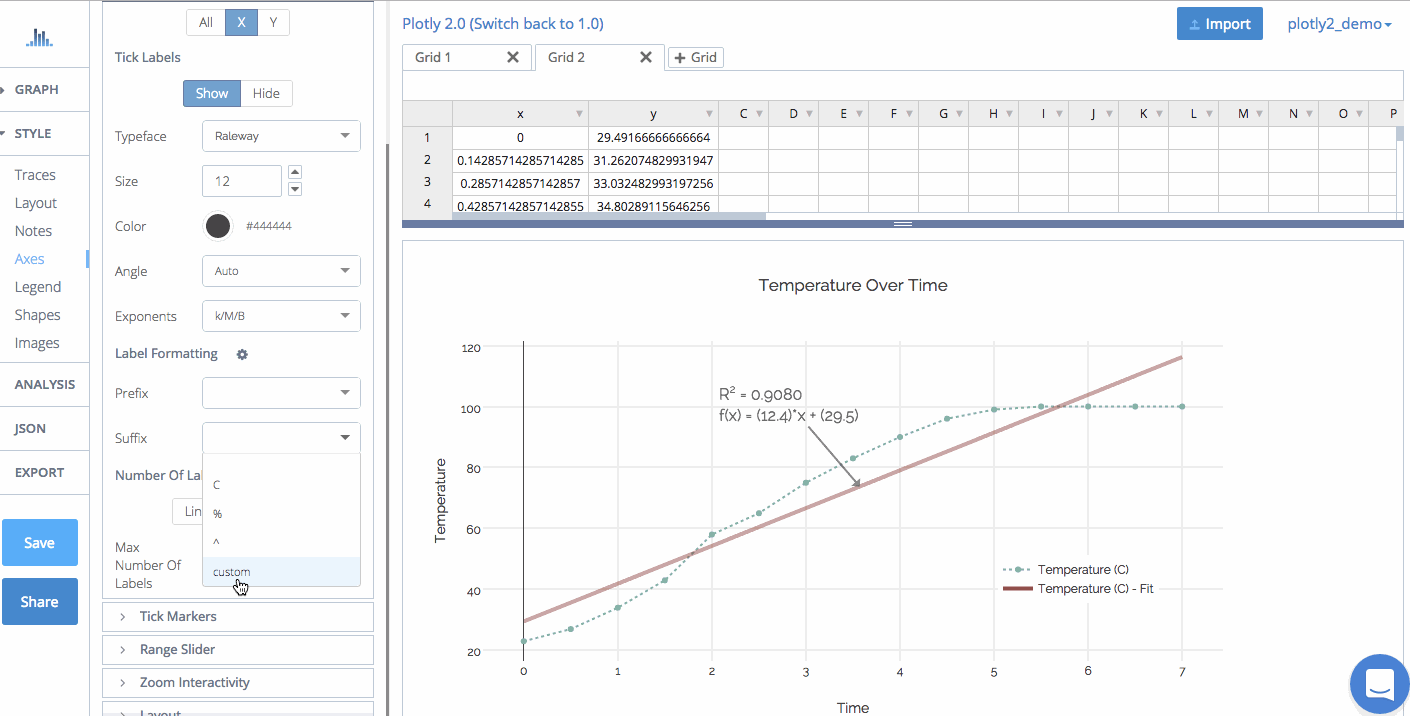Click the Plotly logo icon
1410x716 pixels.
tap(39, 38)
